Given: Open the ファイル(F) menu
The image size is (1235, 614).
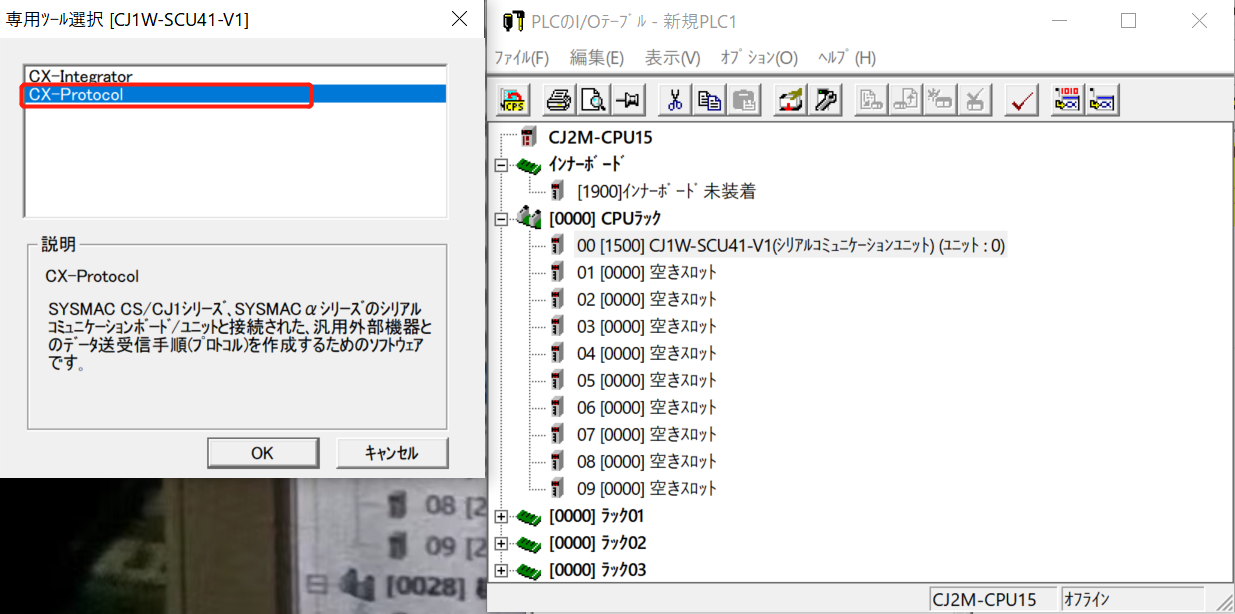Looking at the screenshot, I should (522, 58).
